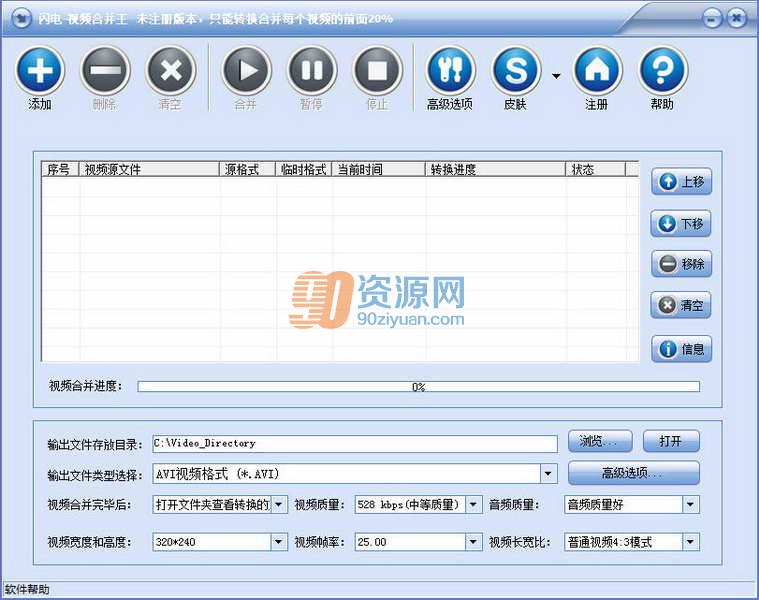Screen dimensions: 759x600
Task: Open 帮助 (Help) question mark icon
Action: pyautogui.click(x=663, y=71)
